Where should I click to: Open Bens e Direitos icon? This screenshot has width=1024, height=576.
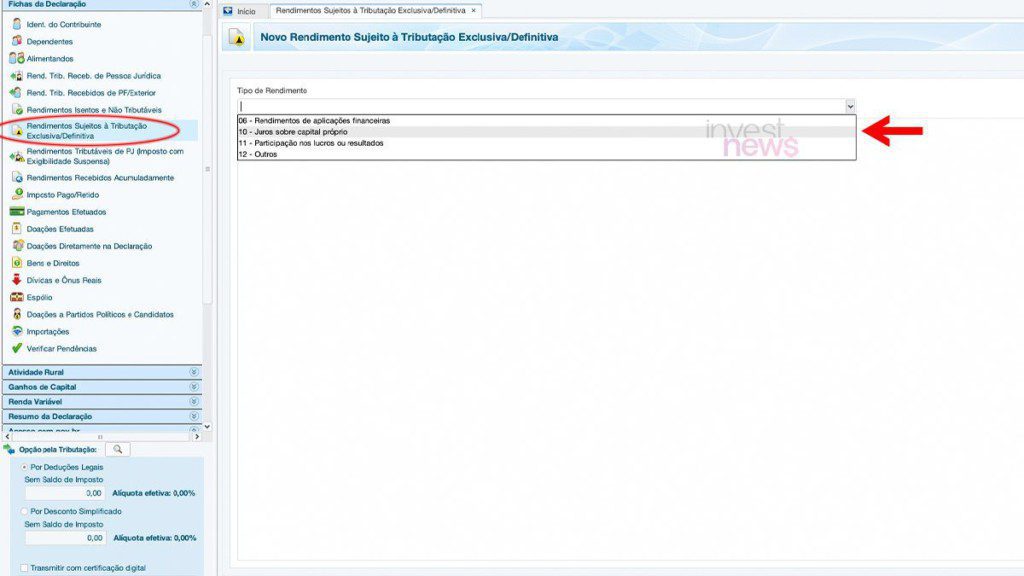[17, 263]
